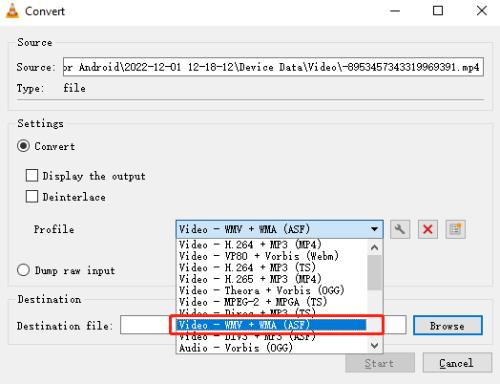500x384 pixels.
Task: Click the VLC cone icon in title bar
Action: tap(12, 11)
